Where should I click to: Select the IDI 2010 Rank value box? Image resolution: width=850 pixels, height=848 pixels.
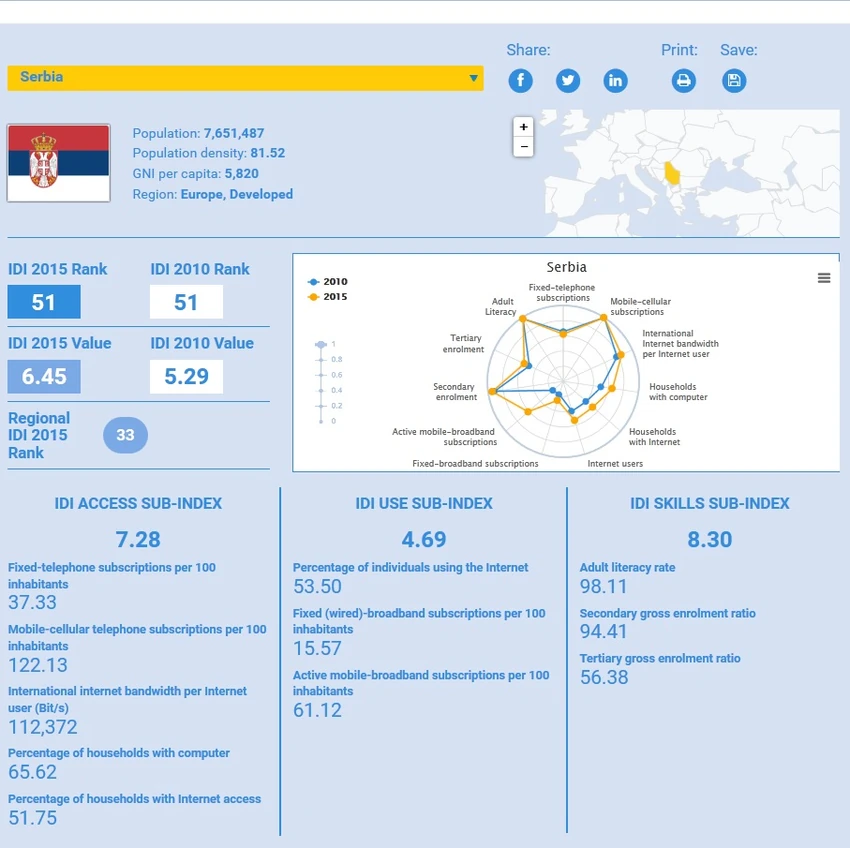[186, 302]
